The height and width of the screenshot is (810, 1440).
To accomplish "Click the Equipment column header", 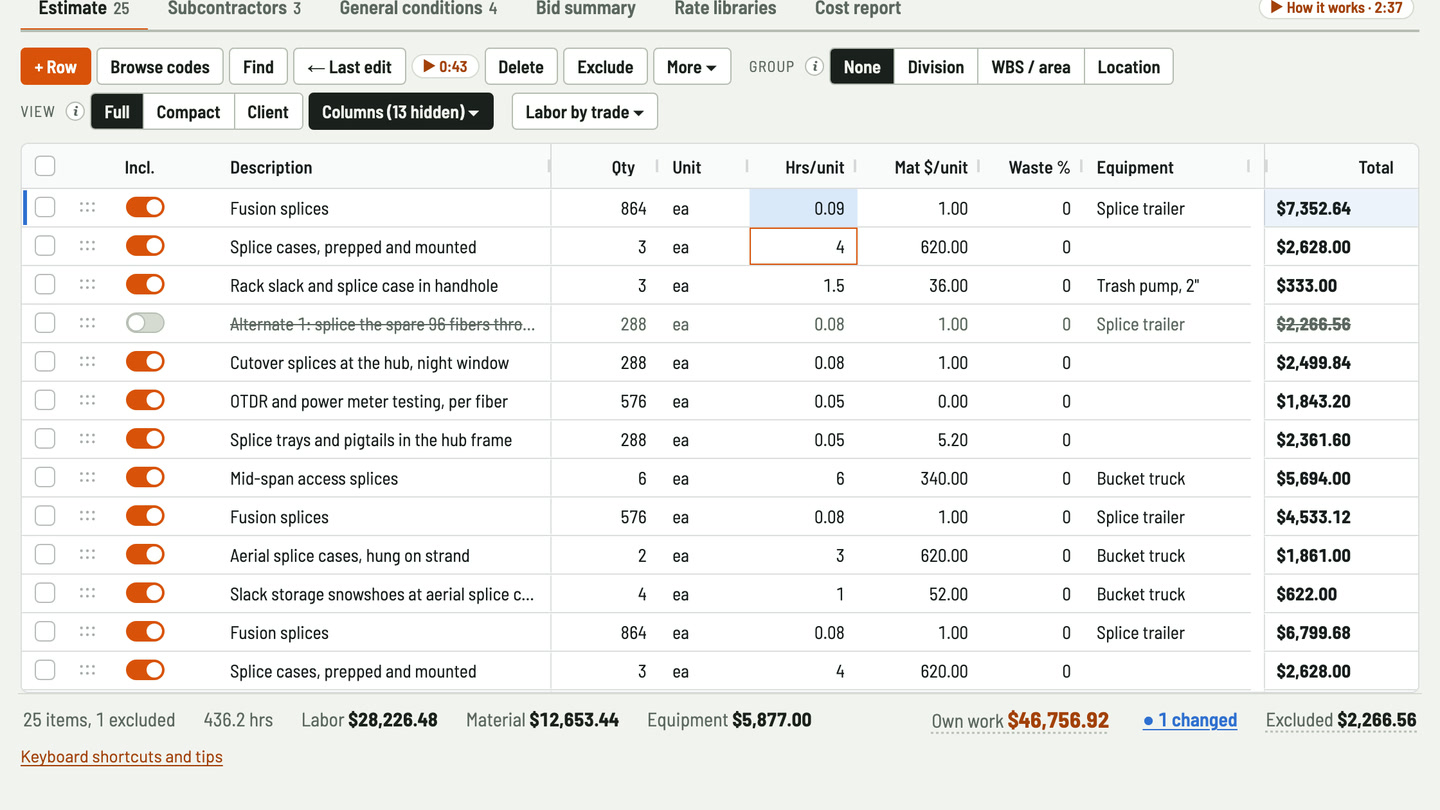I will [1135, 167].
